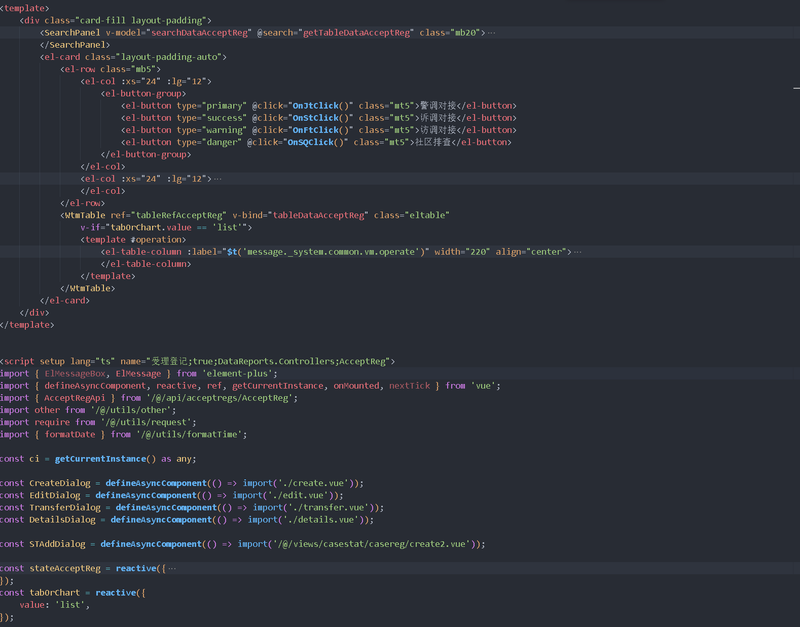Click 'layout-padding-auto' class on el-card
This screenshot has height=627, width=800.
[169, 57]
